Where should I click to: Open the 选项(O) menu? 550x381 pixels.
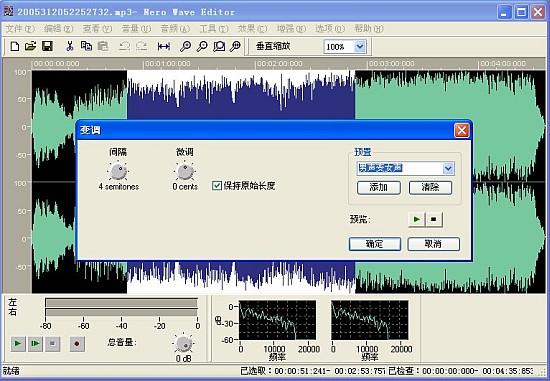(330, 28)
